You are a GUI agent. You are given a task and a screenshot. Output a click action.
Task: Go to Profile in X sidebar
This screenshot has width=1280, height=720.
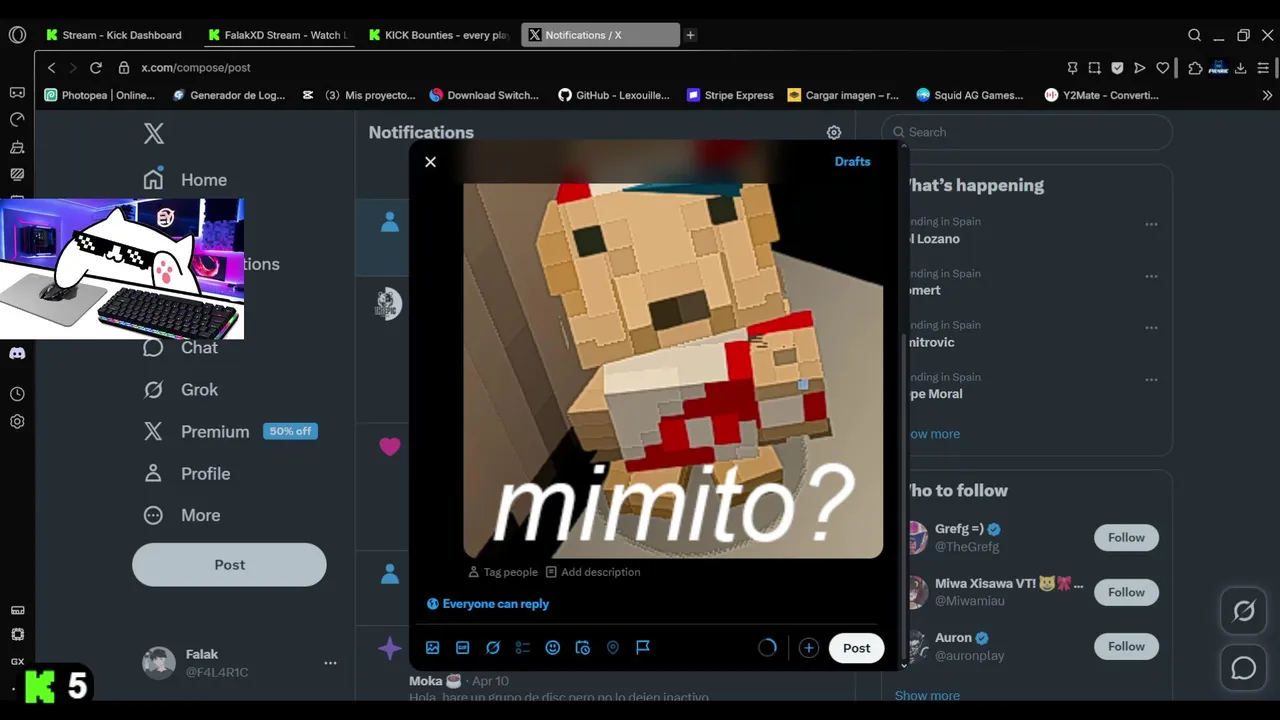[x=187, y=474]
